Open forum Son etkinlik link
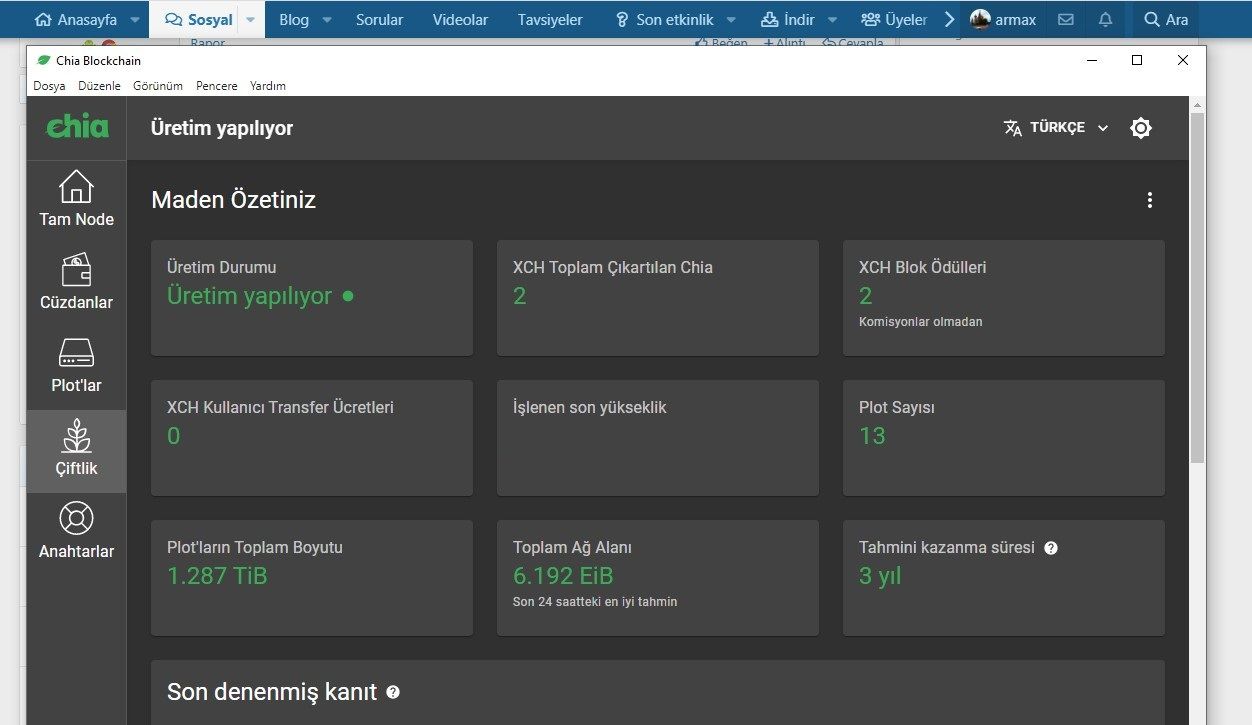This screenshot has height=725, width=1252. click(x=664, y=19)
